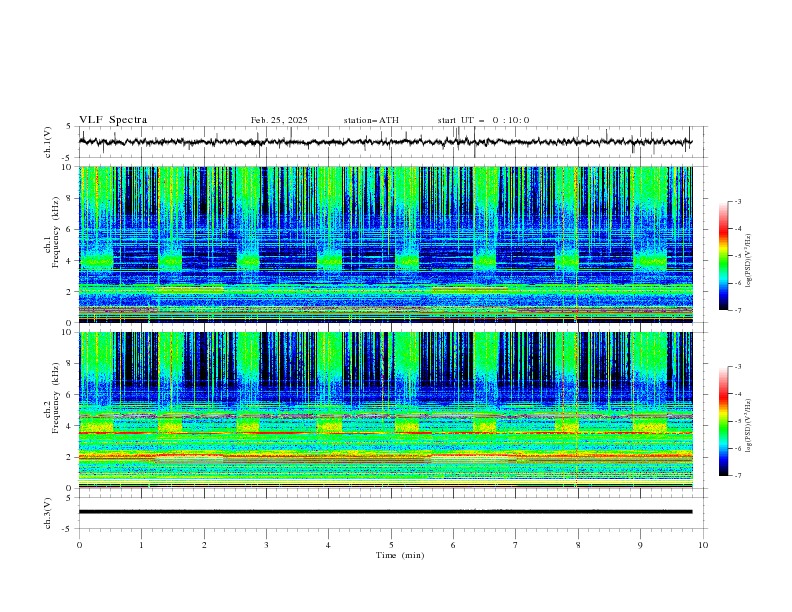Click the "-5" label on ch.1 colorbar
The height and width of the screenshot is (612, 792).
coord(737,256)
